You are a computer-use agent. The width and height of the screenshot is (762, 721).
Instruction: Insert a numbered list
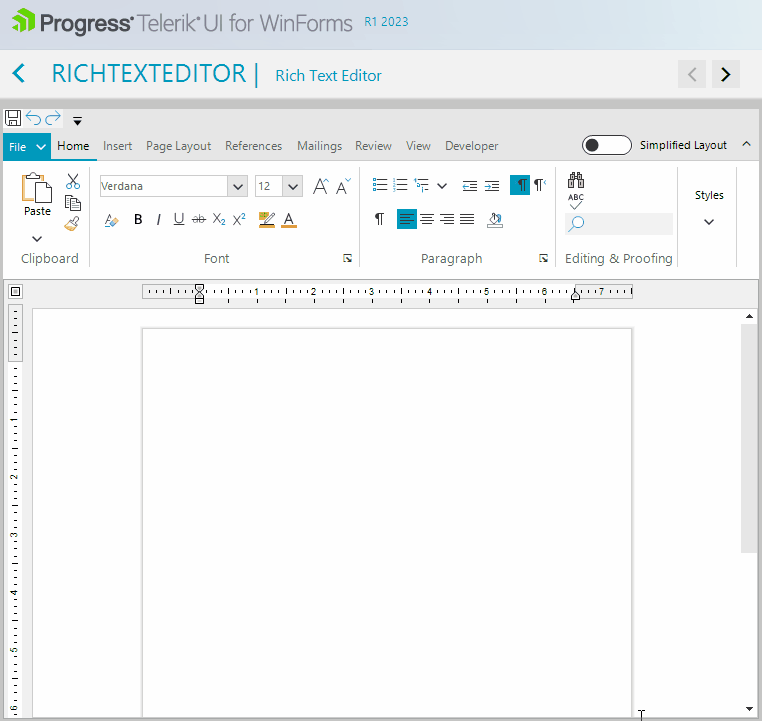click(x=400, y=185)
